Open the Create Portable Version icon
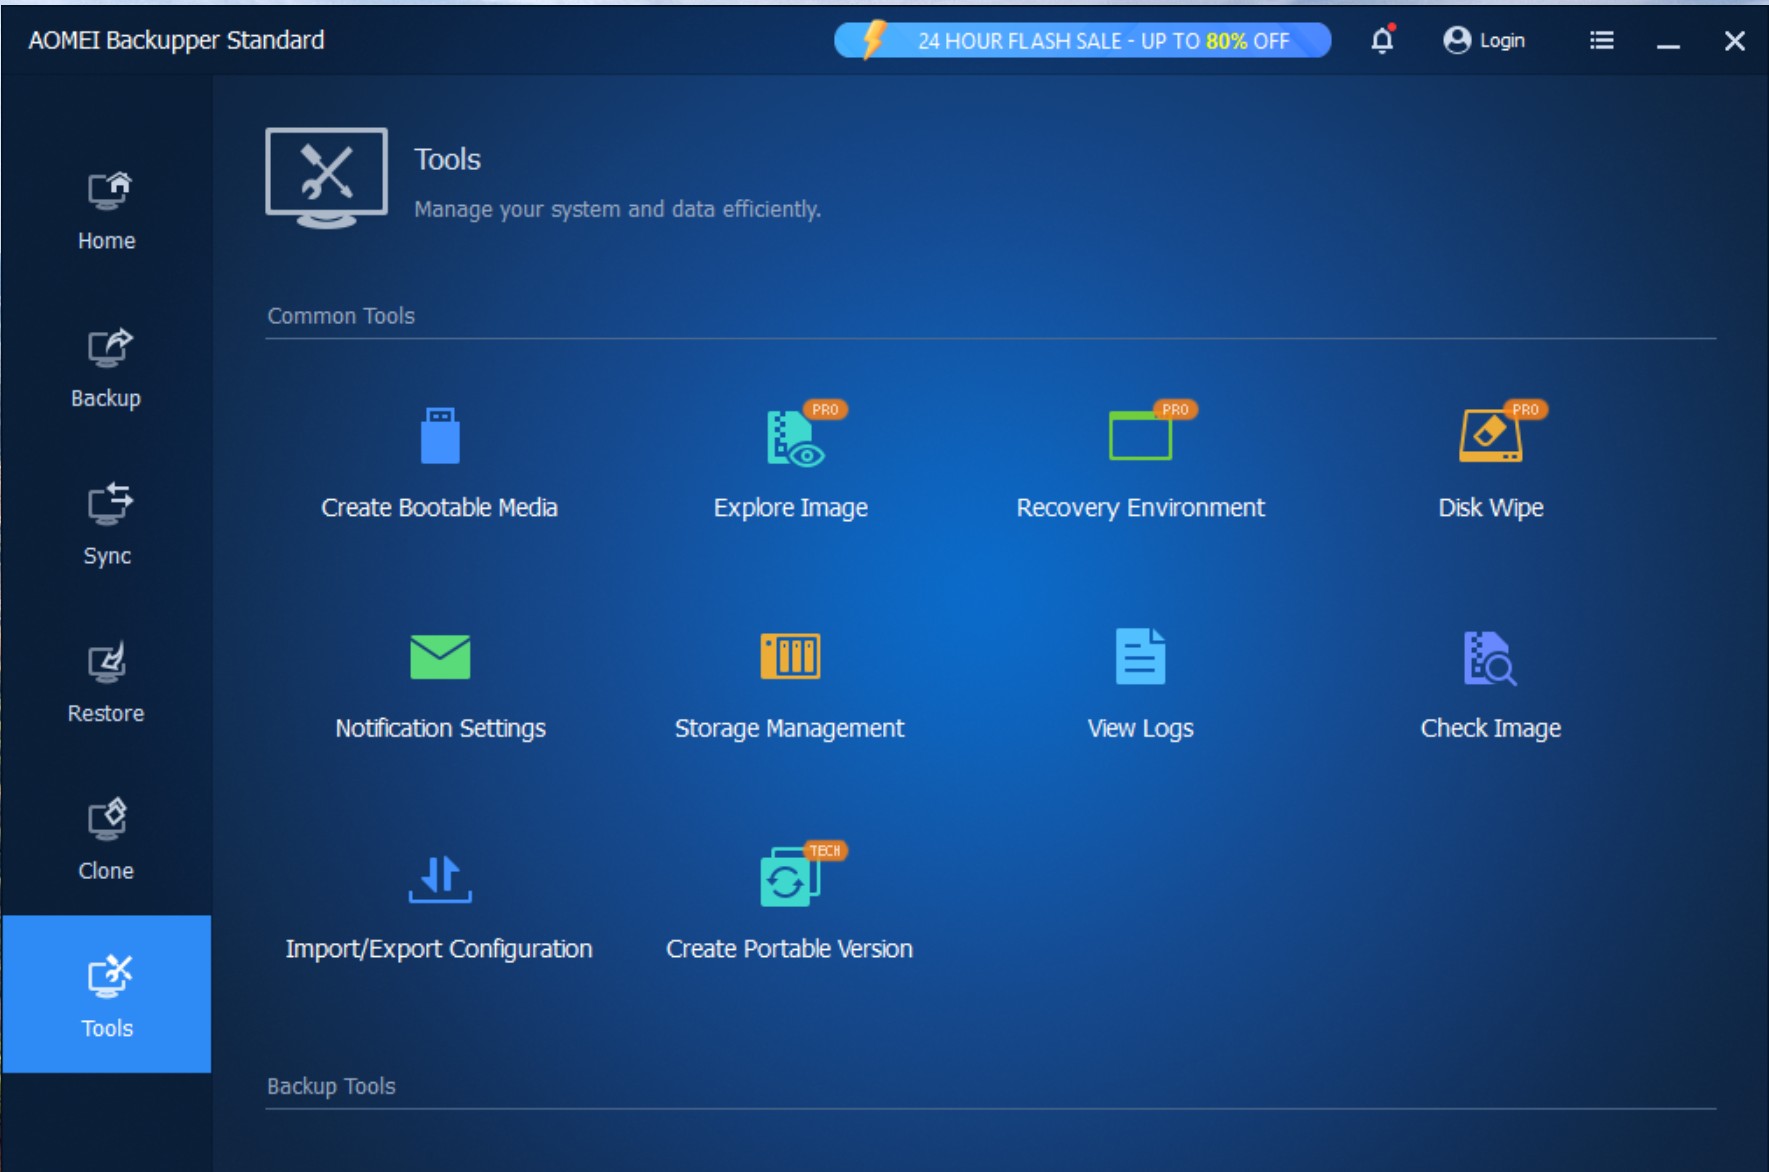 (x=790, y=877)
